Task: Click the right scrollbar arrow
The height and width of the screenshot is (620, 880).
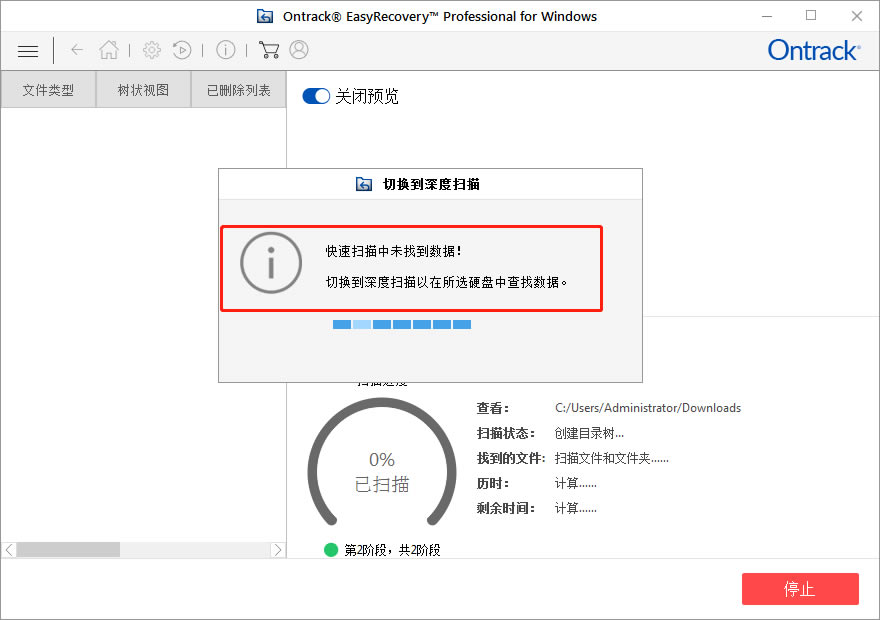Action: (x=278, y=550)
